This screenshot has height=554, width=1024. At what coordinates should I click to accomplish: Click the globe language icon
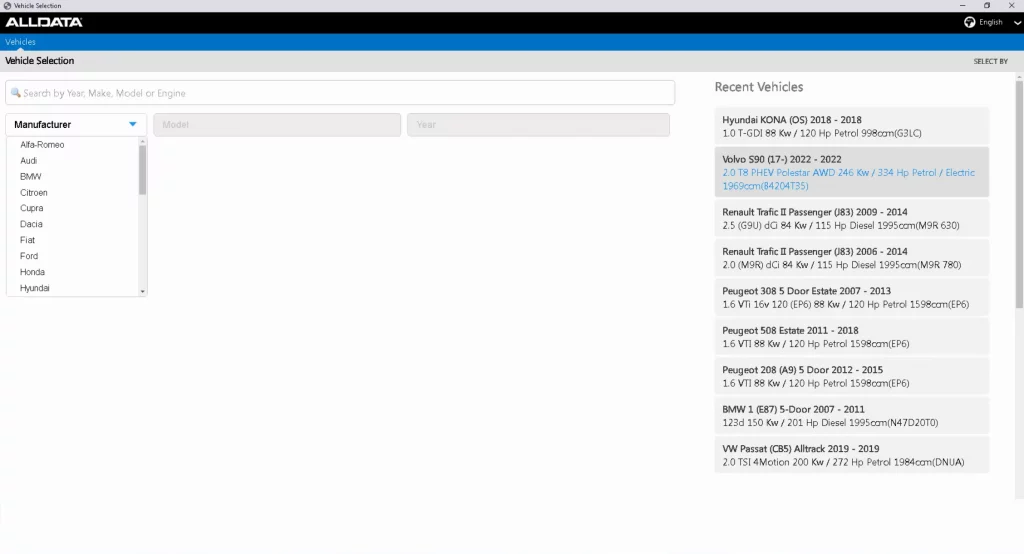tap(969, 22)
